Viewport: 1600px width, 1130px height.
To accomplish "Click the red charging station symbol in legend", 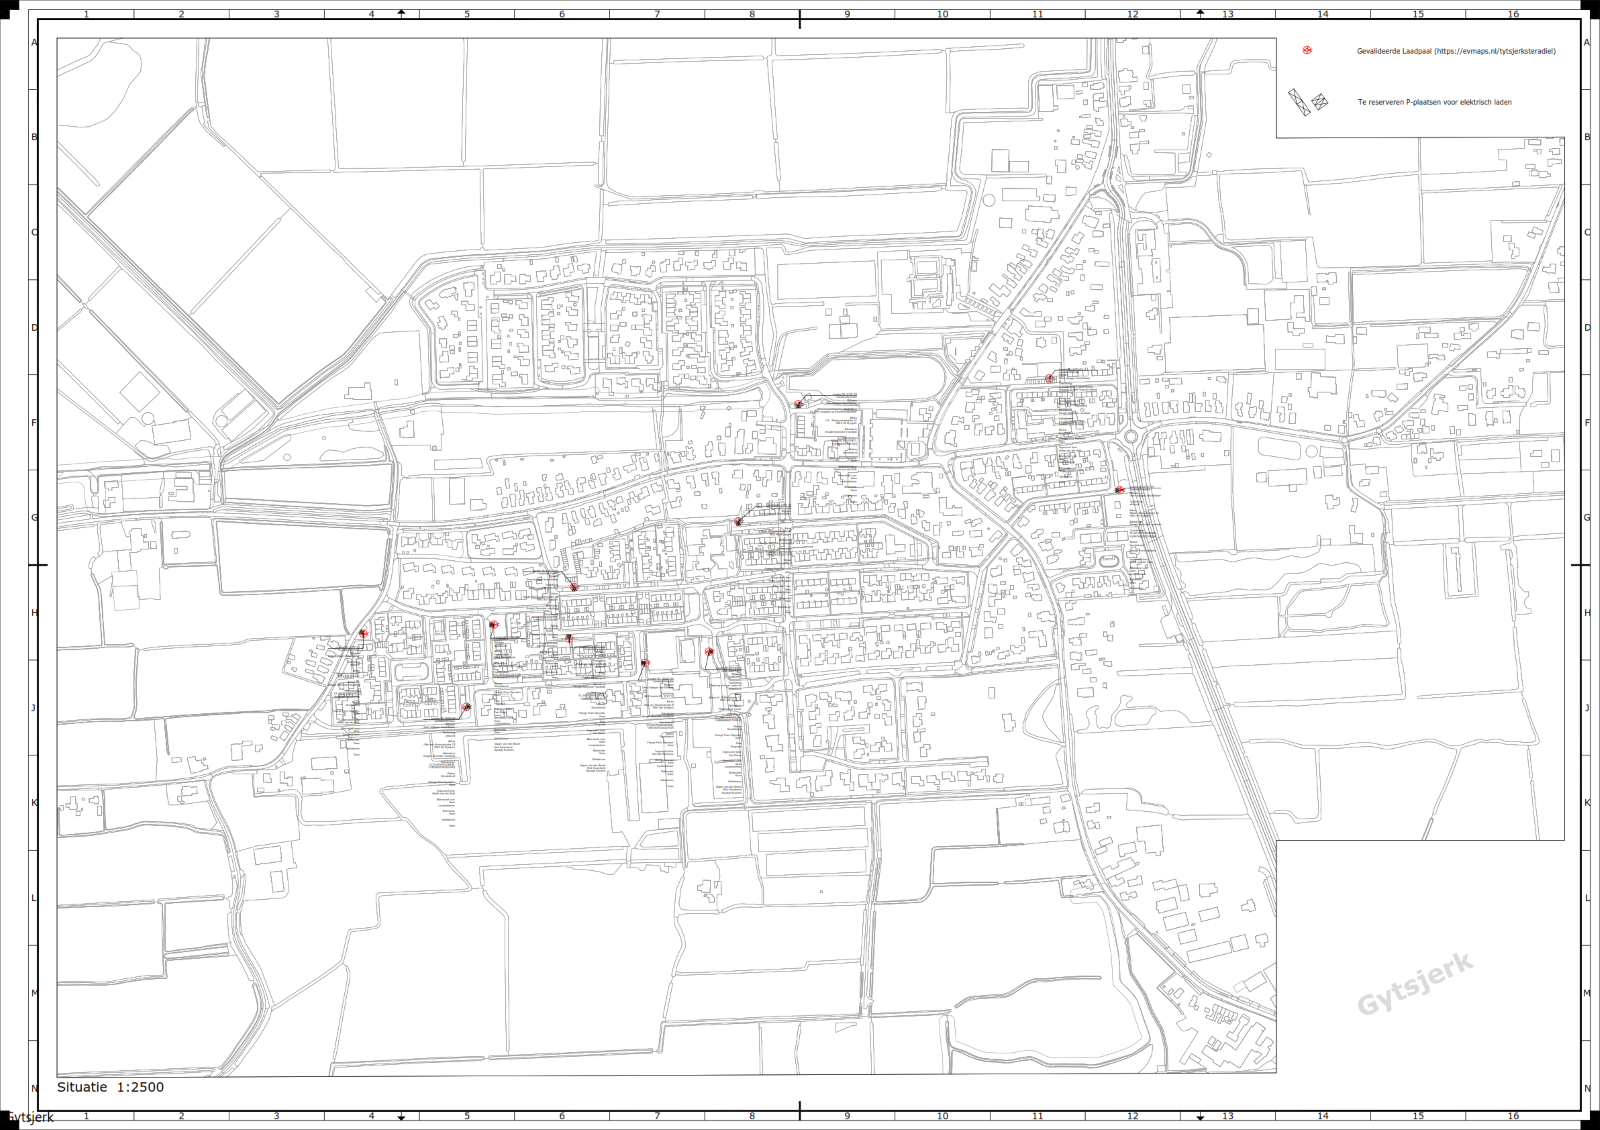I will pyautogui.click(x=1307, y=50).
